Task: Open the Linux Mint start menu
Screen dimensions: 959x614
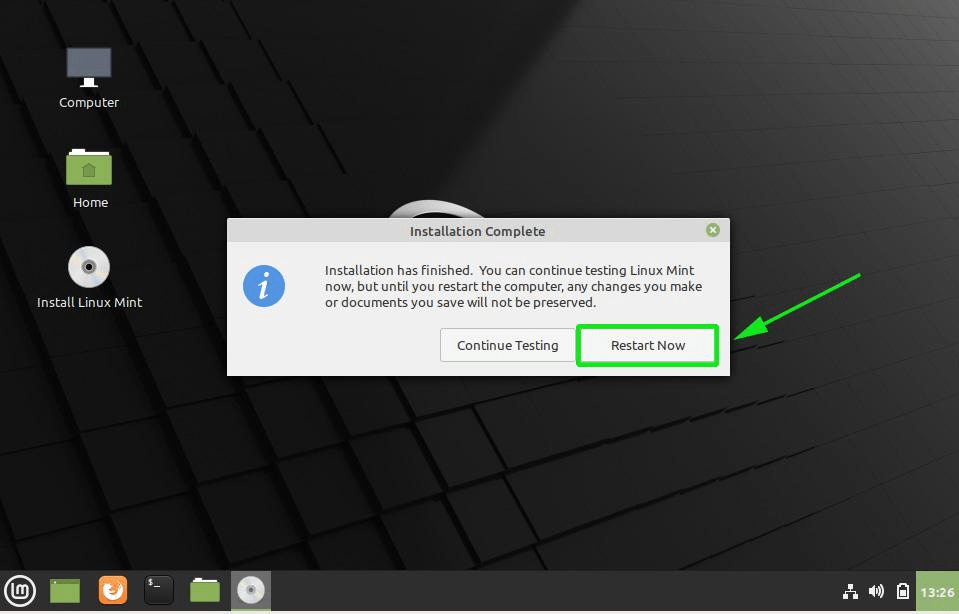Action: tap(20, 591)
